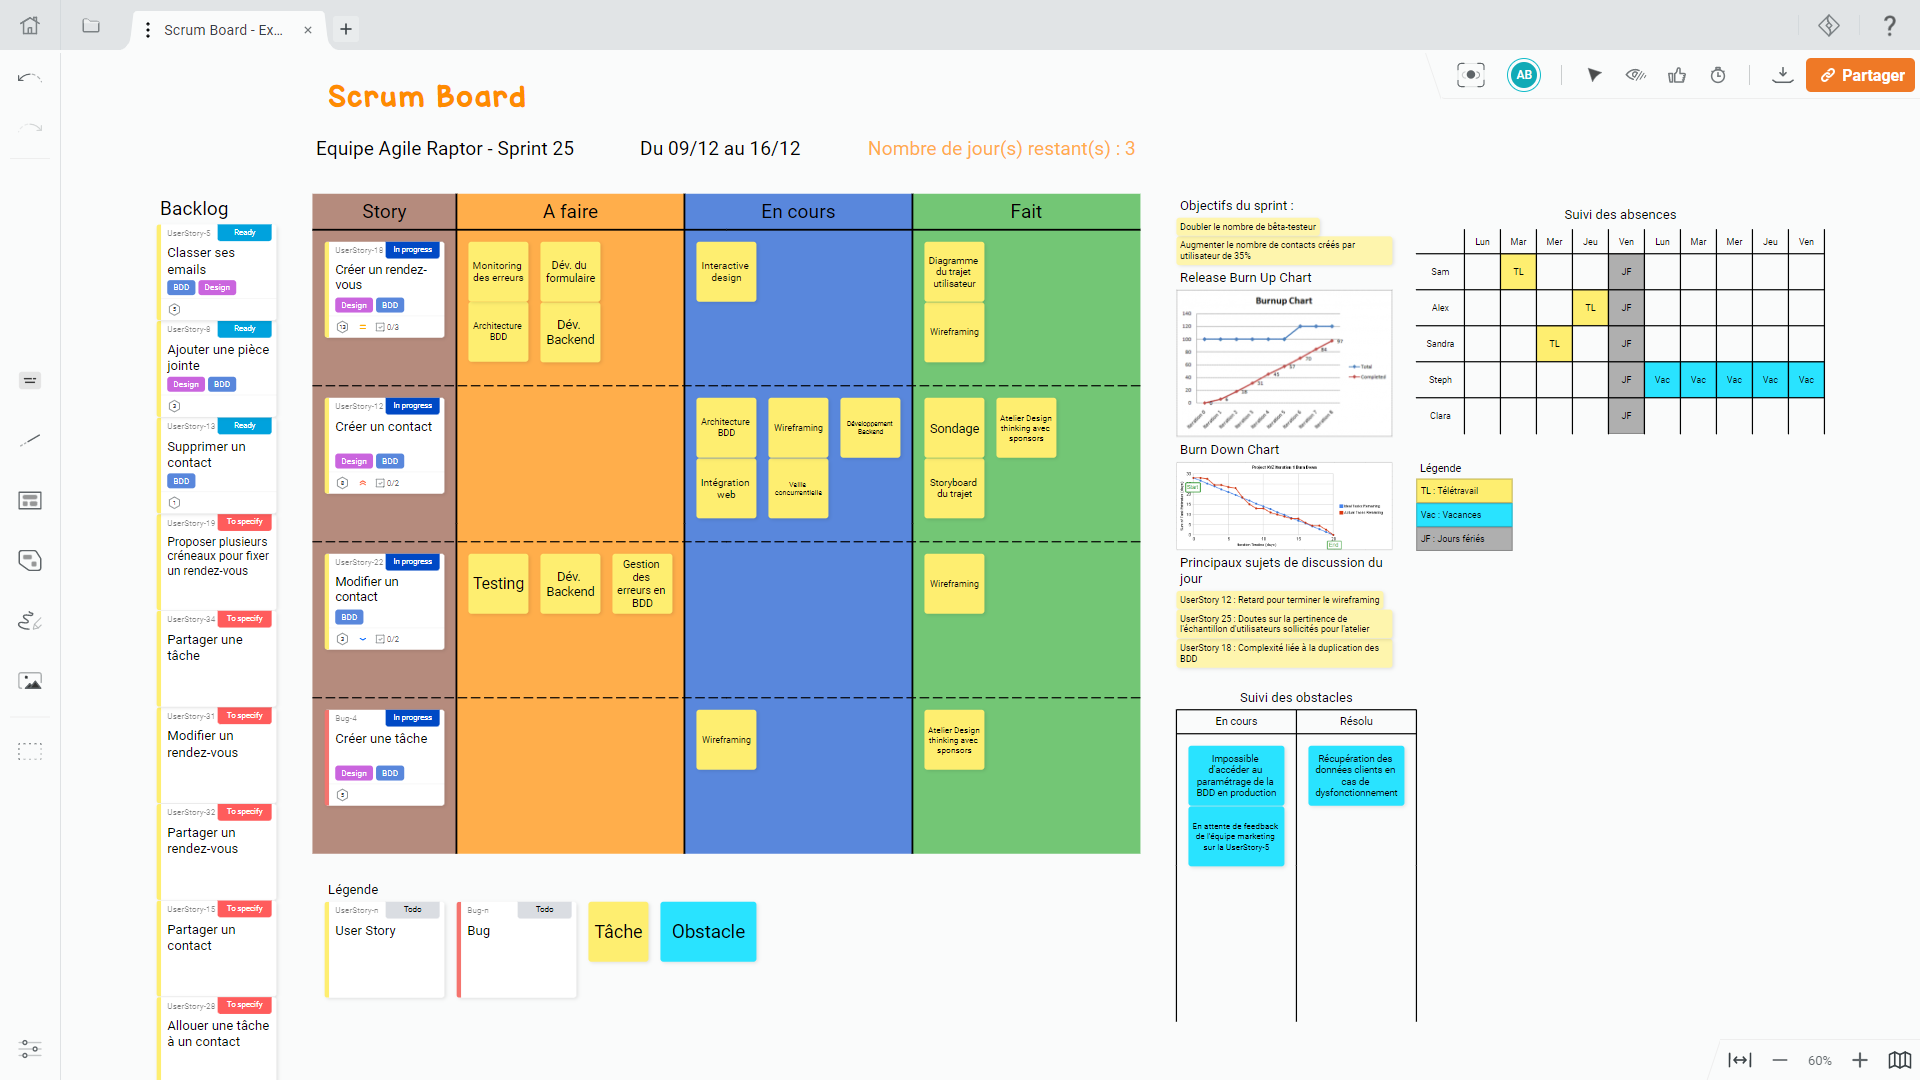Click the home icon in left sidebar
The image size is (1920, 1080).
(x=30, y=26)
